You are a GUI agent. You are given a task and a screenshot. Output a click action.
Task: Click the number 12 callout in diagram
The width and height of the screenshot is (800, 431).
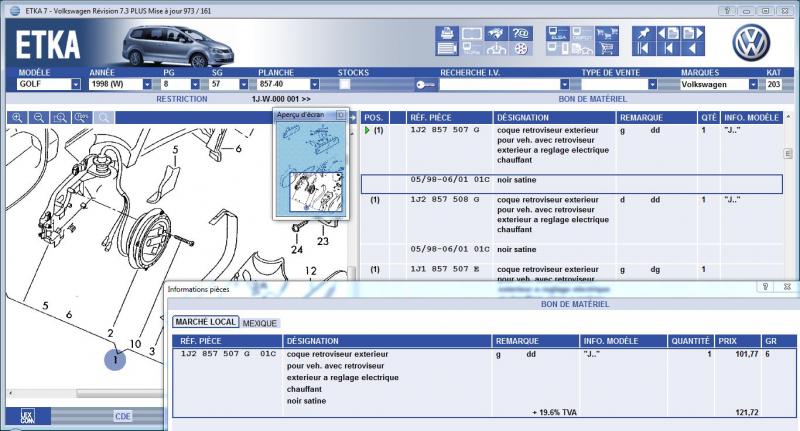[x=311, y=271]
